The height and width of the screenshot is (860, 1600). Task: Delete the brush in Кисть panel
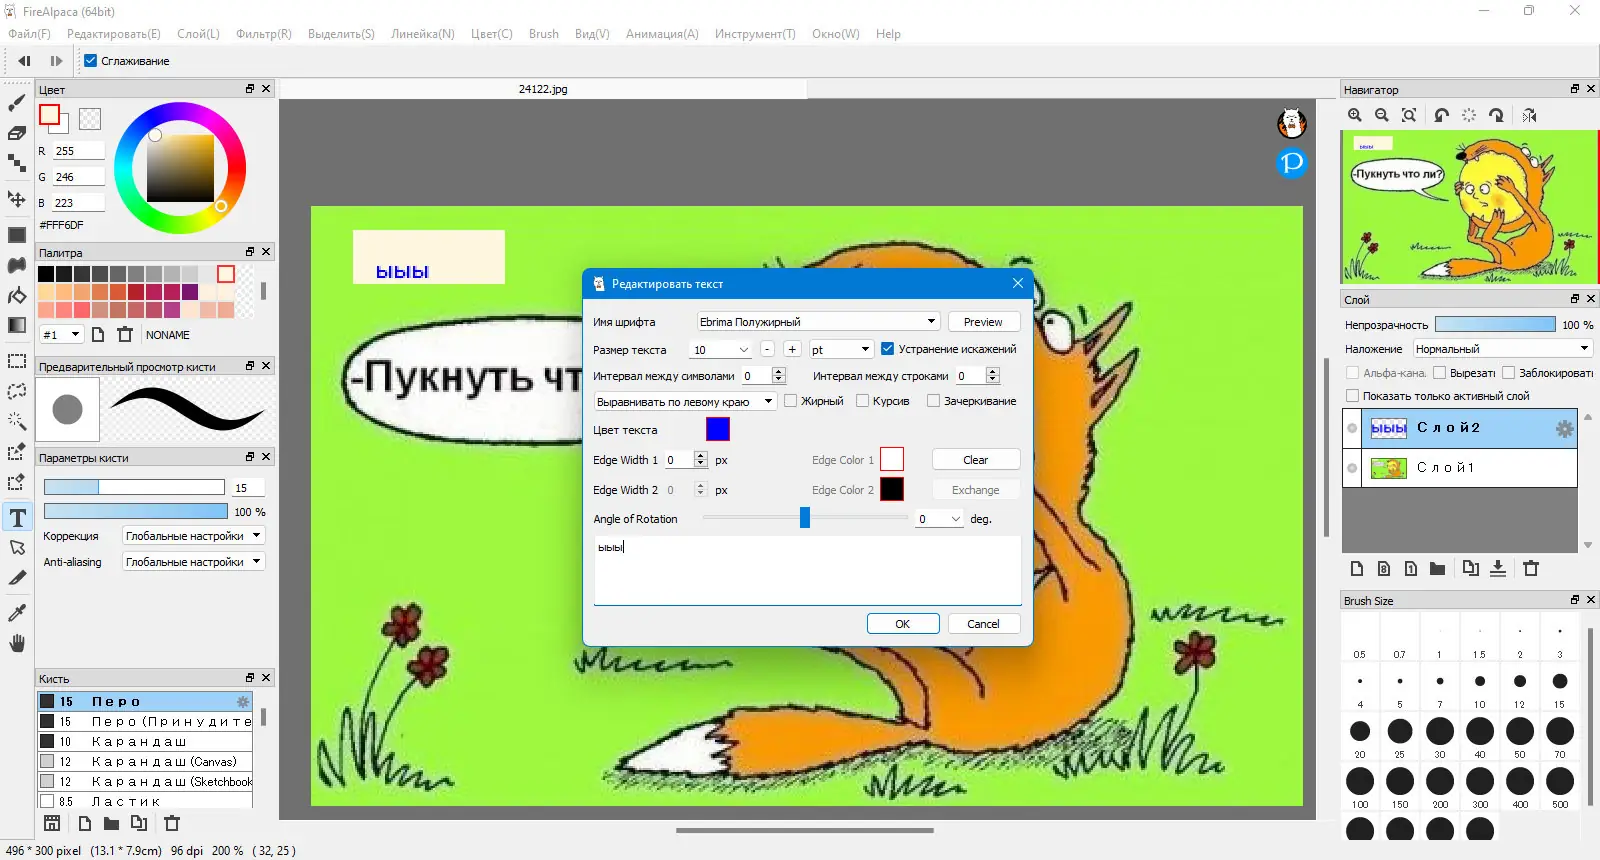[x=172, y=824]
